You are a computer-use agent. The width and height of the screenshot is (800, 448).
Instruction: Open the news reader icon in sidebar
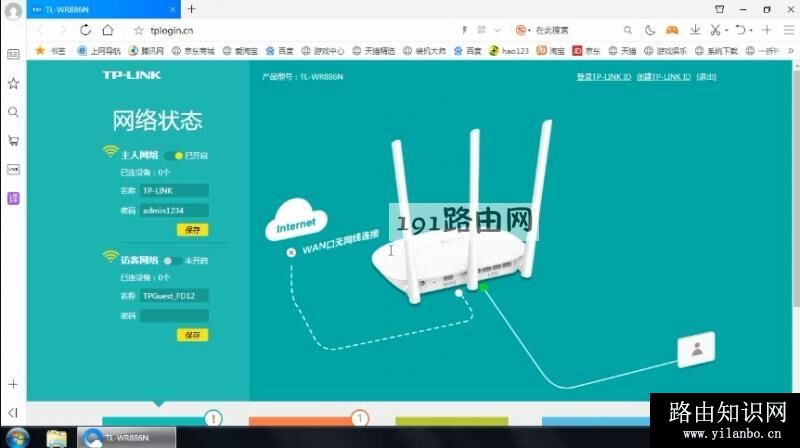tap(13, 54)
